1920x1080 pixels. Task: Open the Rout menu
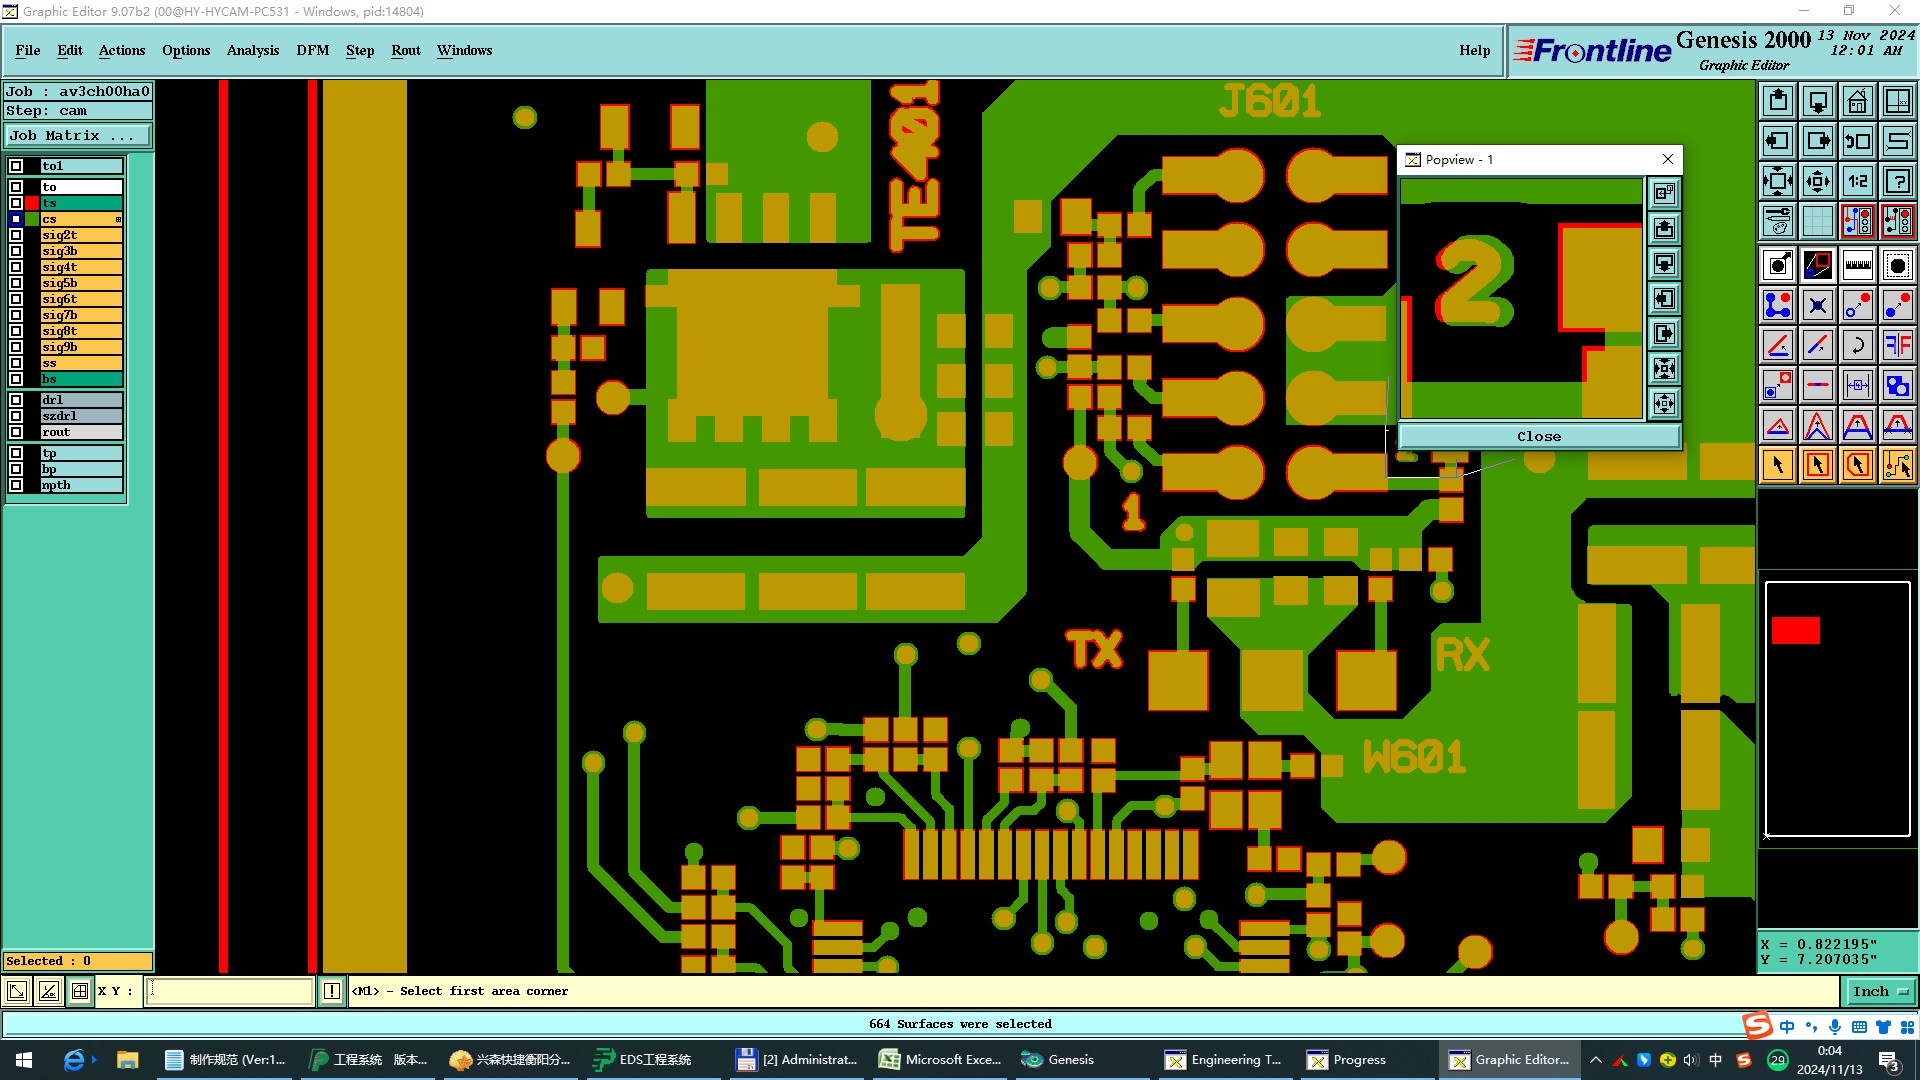[406, 50]
